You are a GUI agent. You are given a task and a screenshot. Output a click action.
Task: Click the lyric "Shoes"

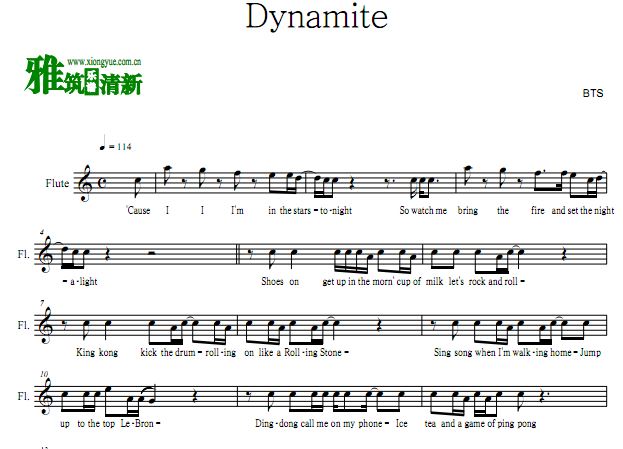(x=272, y=281)
